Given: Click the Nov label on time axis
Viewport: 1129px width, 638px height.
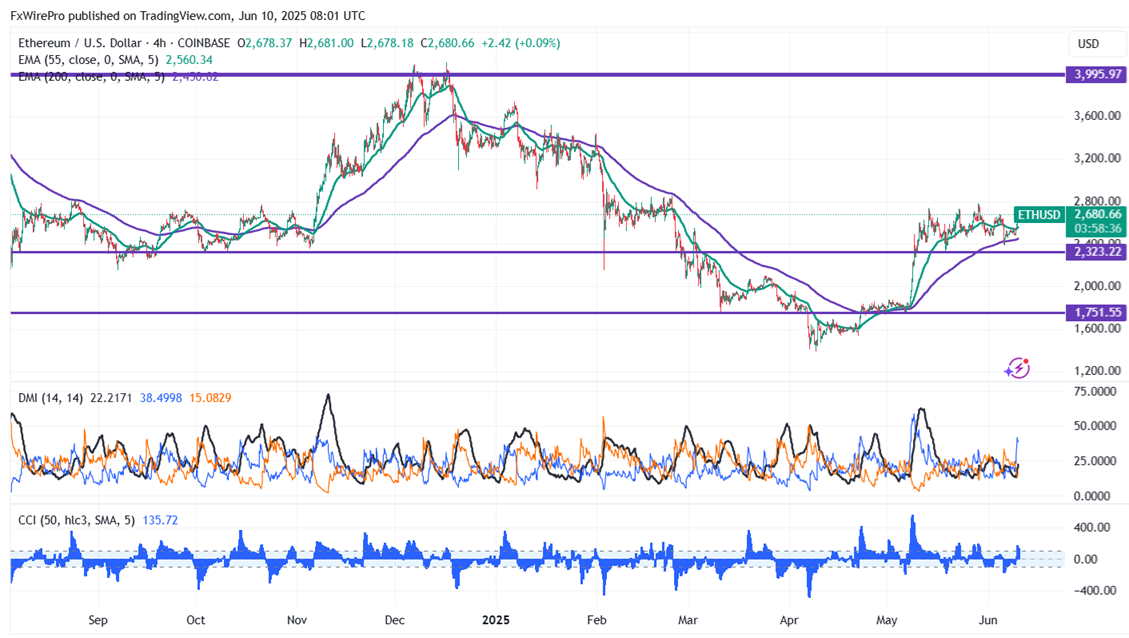Looking at the screenshot, I should pyautogui.click(x=297, y=620).
